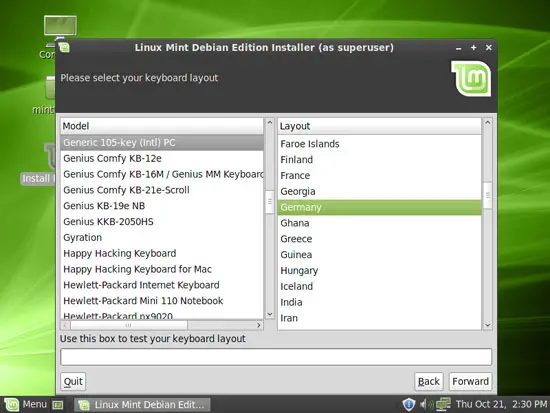This screenshot has height=413, width=550.
Task: Choose Iceland layout
Action: (380, 286)
